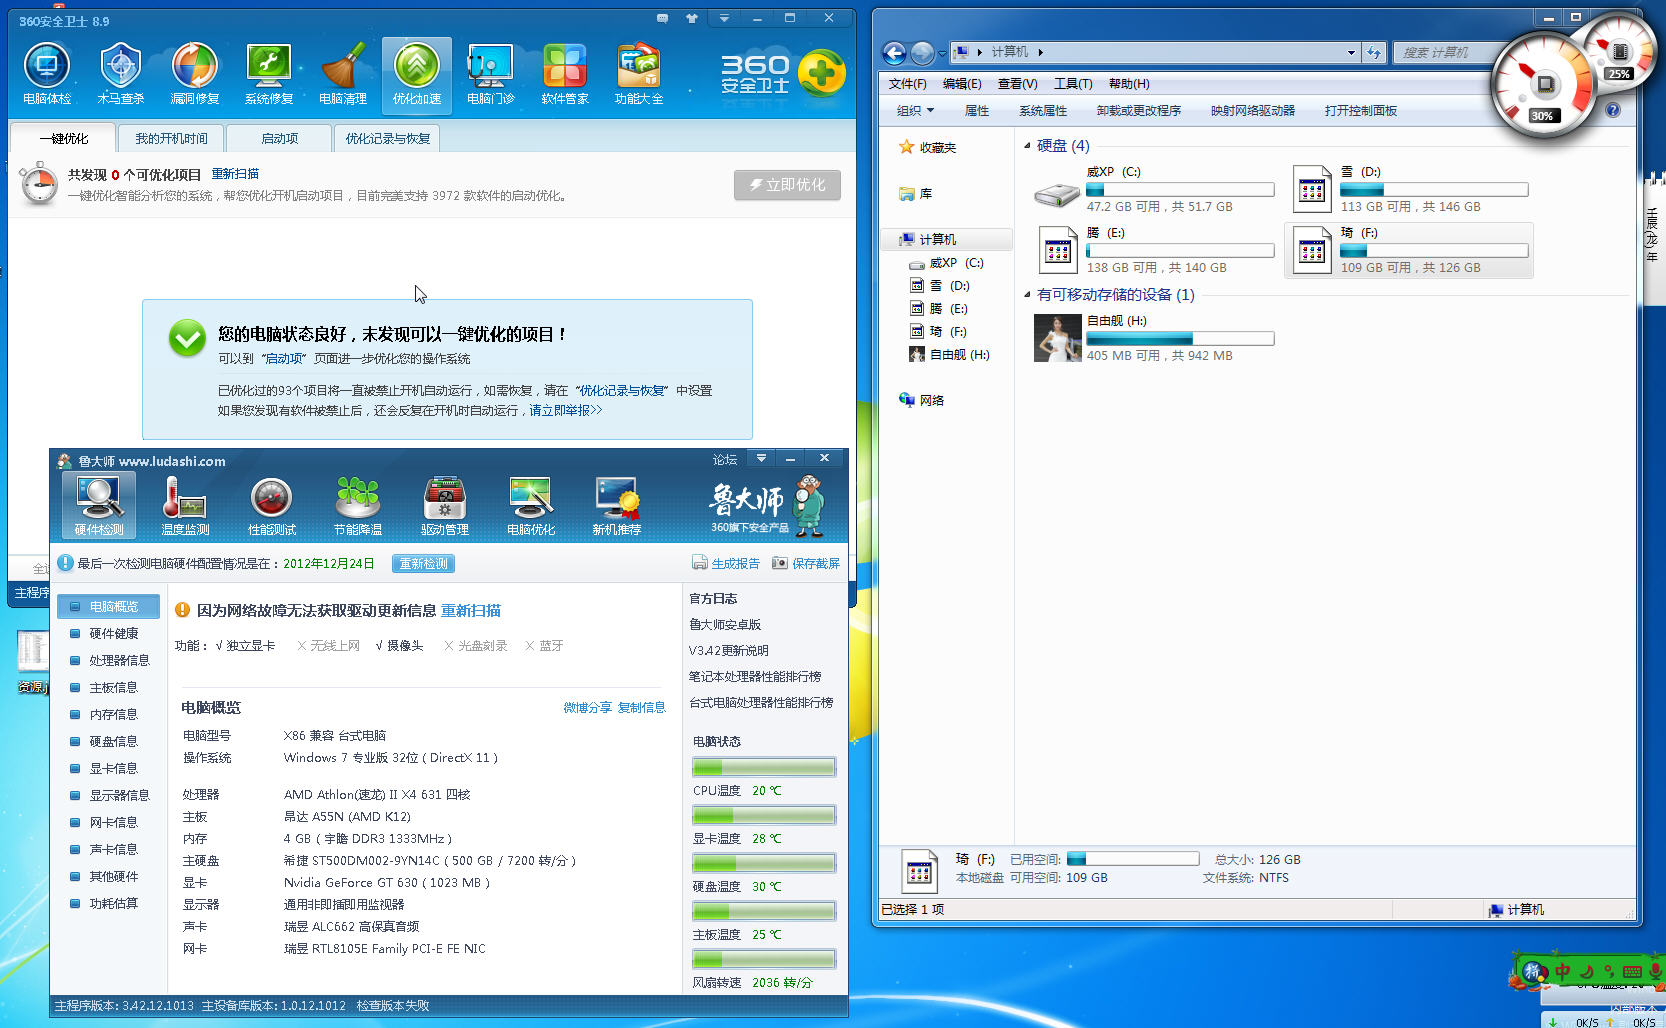Open 软件管家 software manager
Viewport: 1666px width, 1028px height.
(x=564, y=70)
